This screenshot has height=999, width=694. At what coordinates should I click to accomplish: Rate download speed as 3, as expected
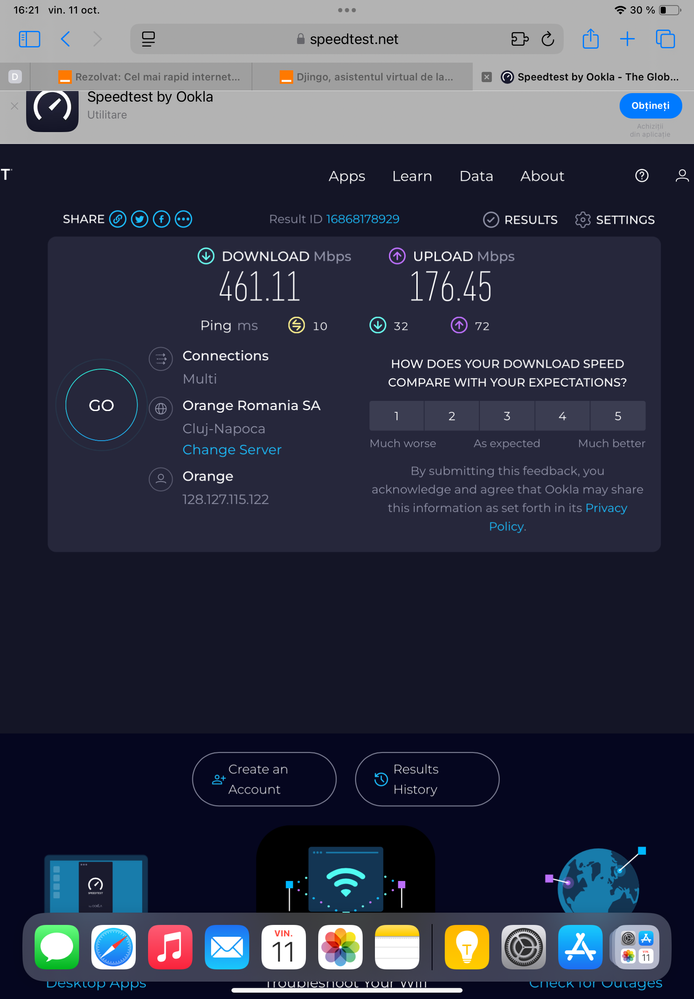pyautogui.click(x=507, y=416)
